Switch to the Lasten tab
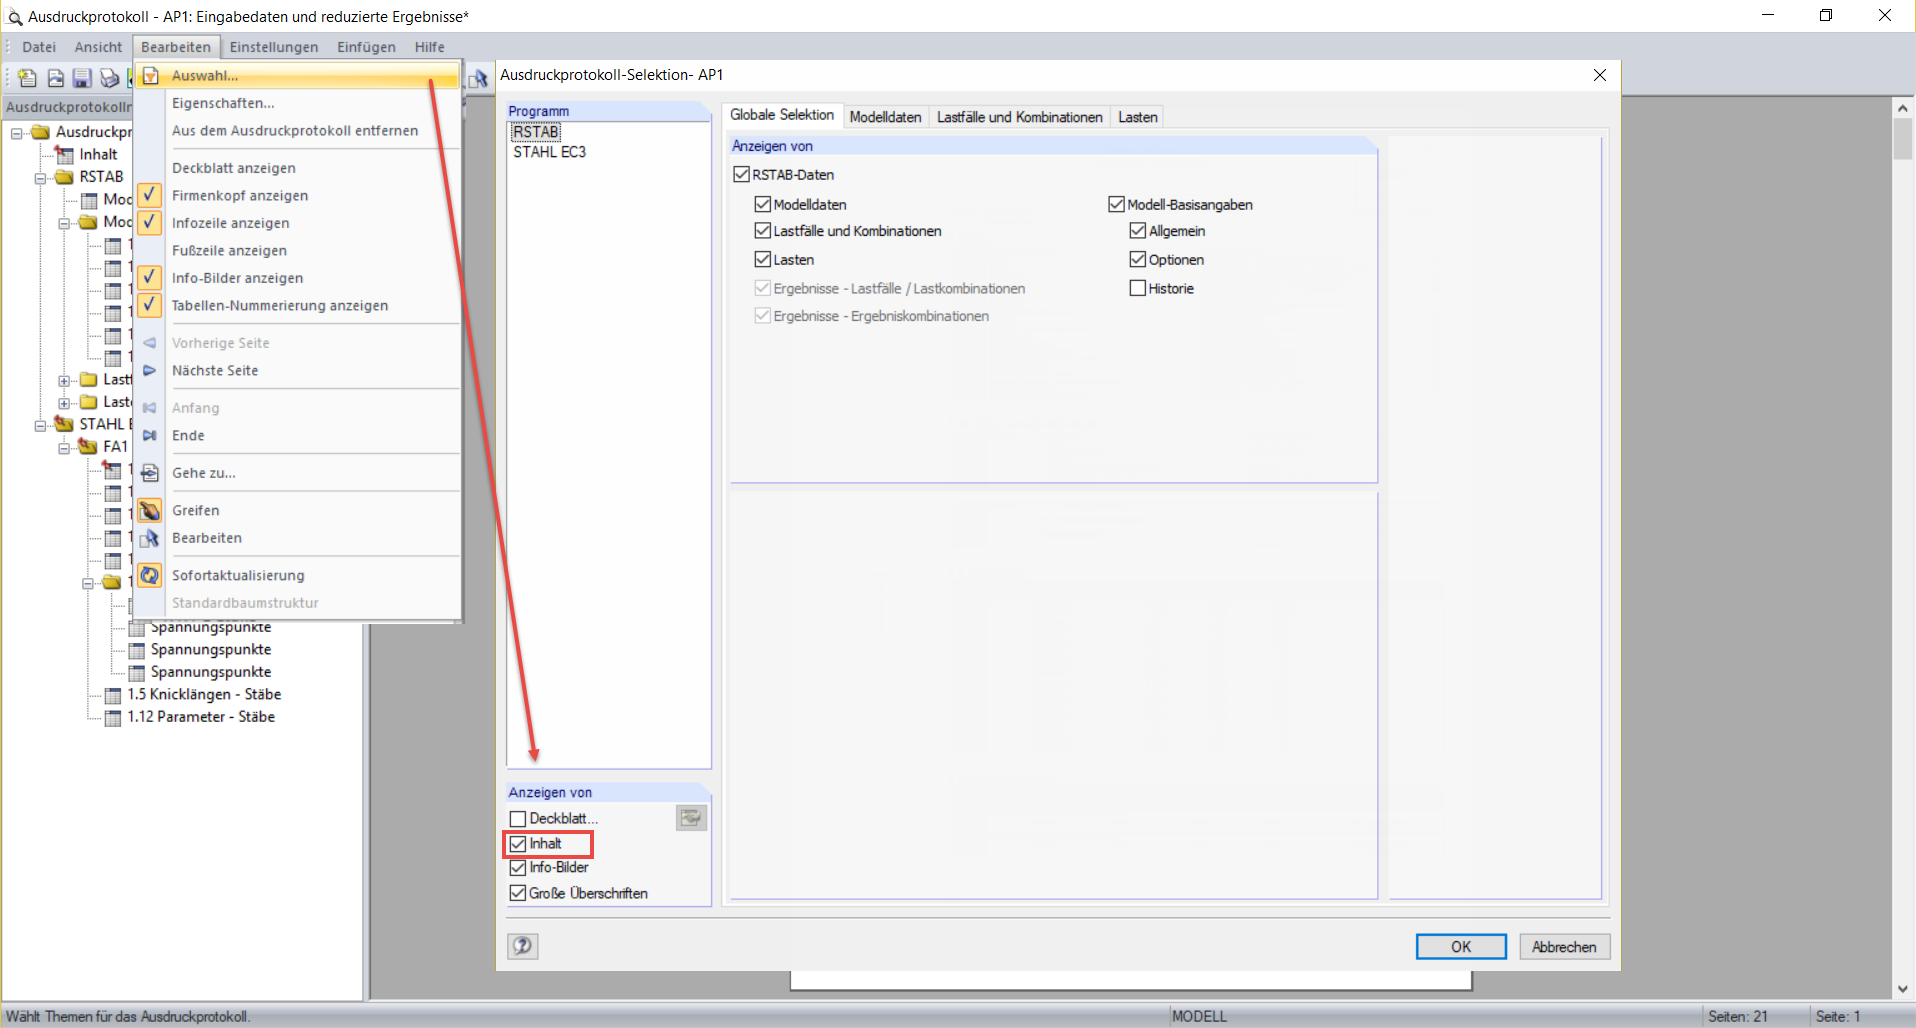The width and height of the screenshot is (1916, 1028). click(1138, 117)
